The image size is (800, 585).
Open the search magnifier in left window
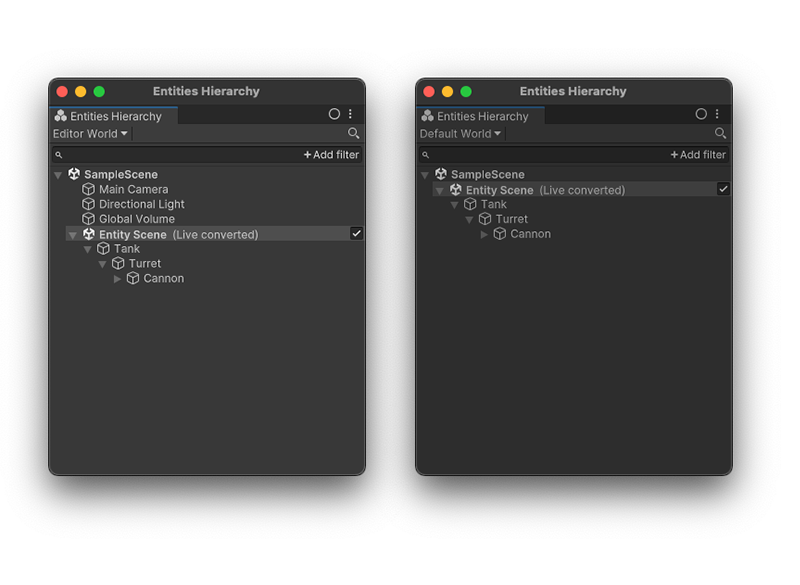click(x=353, y=133)
